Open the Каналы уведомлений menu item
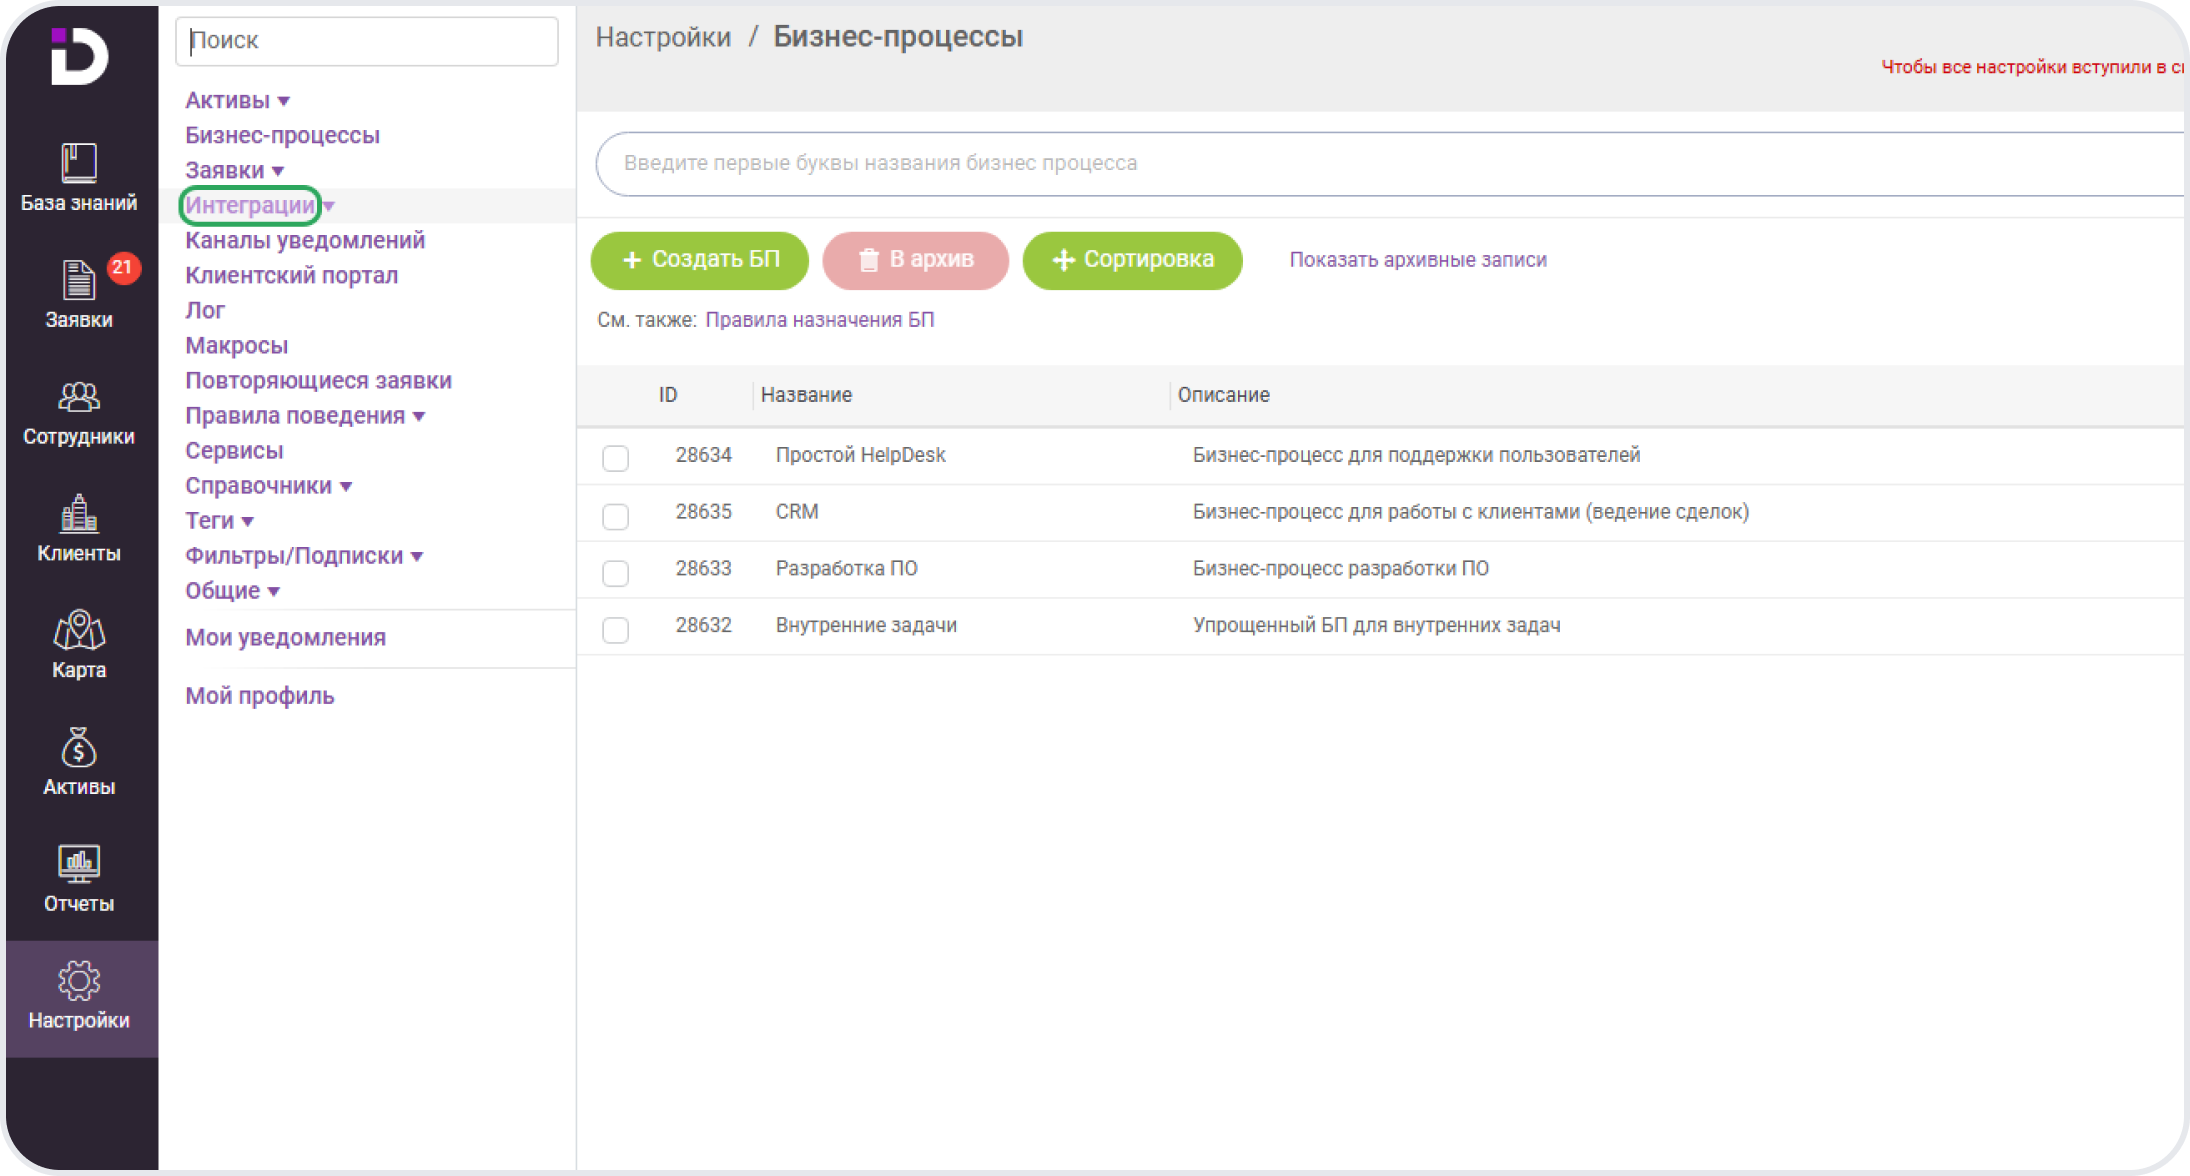The height and width of the screenshot is (1176, 2190). [305, 240]
